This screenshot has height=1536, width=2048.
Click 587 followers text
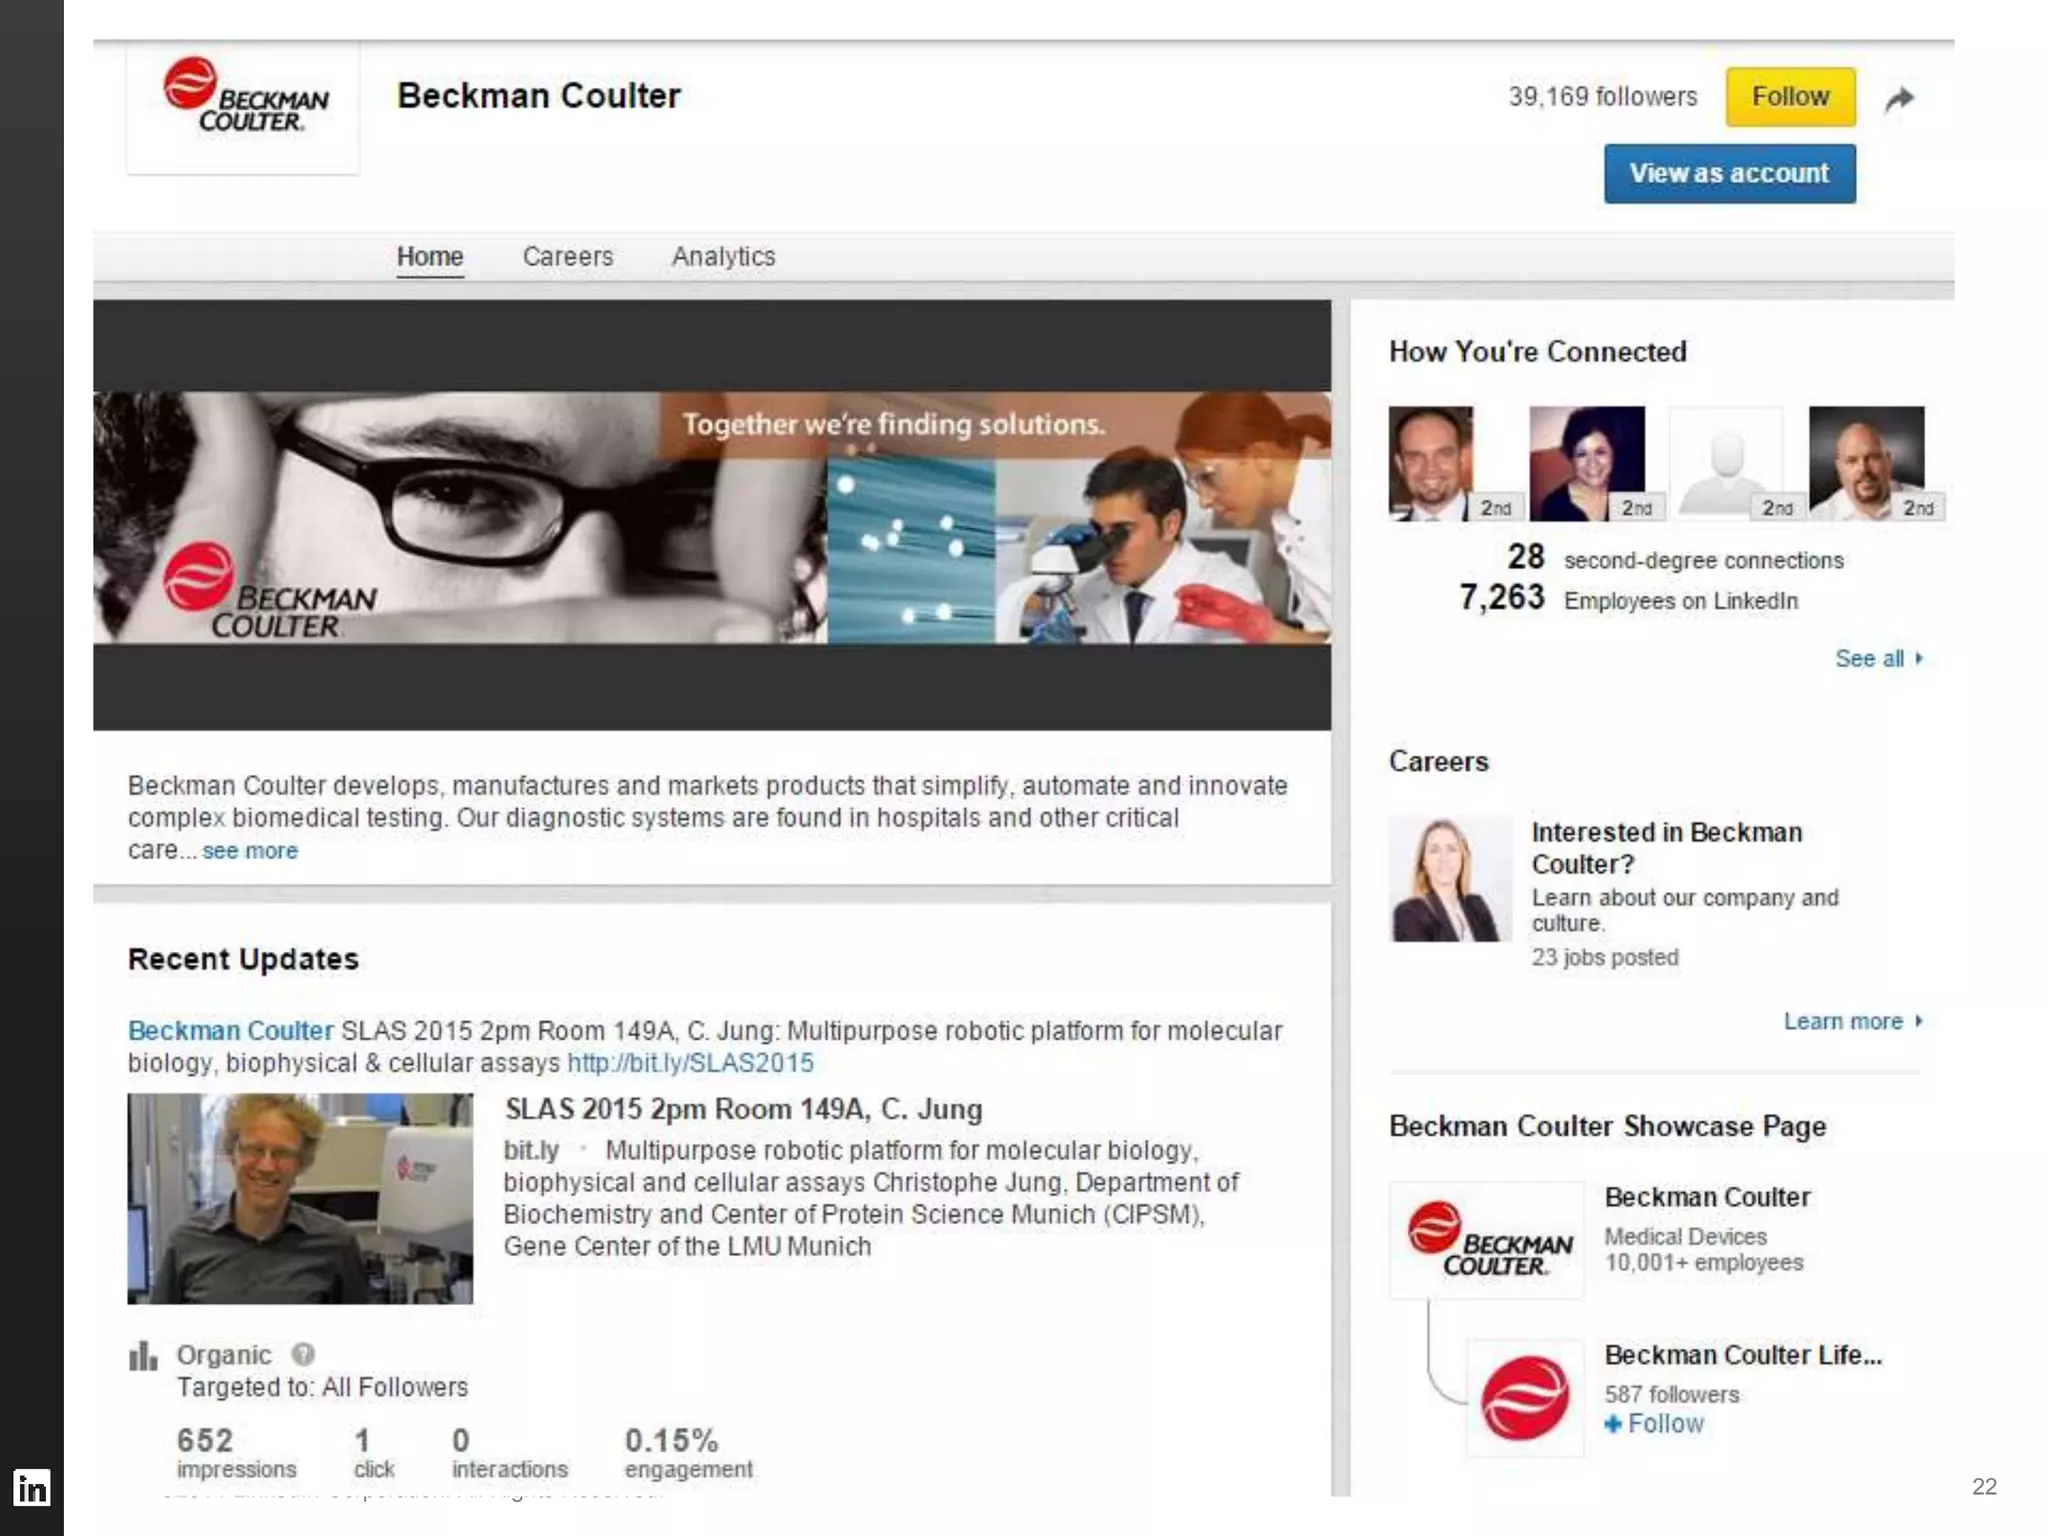coord(1671,1394)
